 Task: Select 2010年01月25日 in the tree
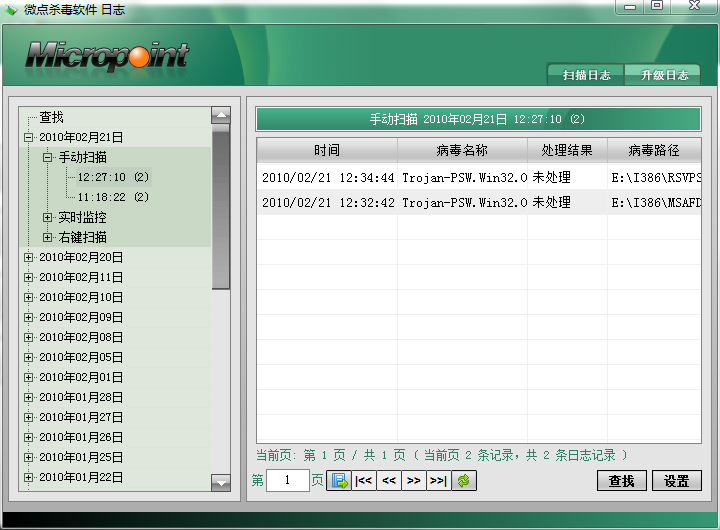(81, 457)
